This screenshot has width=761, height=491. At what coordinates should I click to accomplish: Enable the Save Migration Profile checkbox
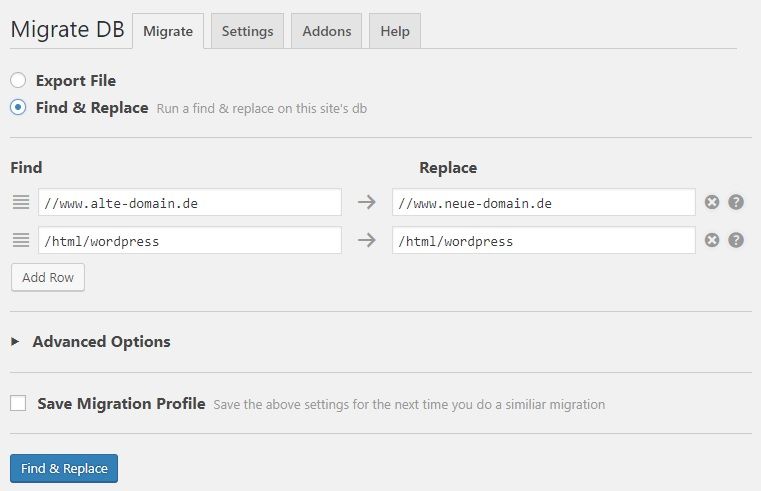(x=18, y=403)
